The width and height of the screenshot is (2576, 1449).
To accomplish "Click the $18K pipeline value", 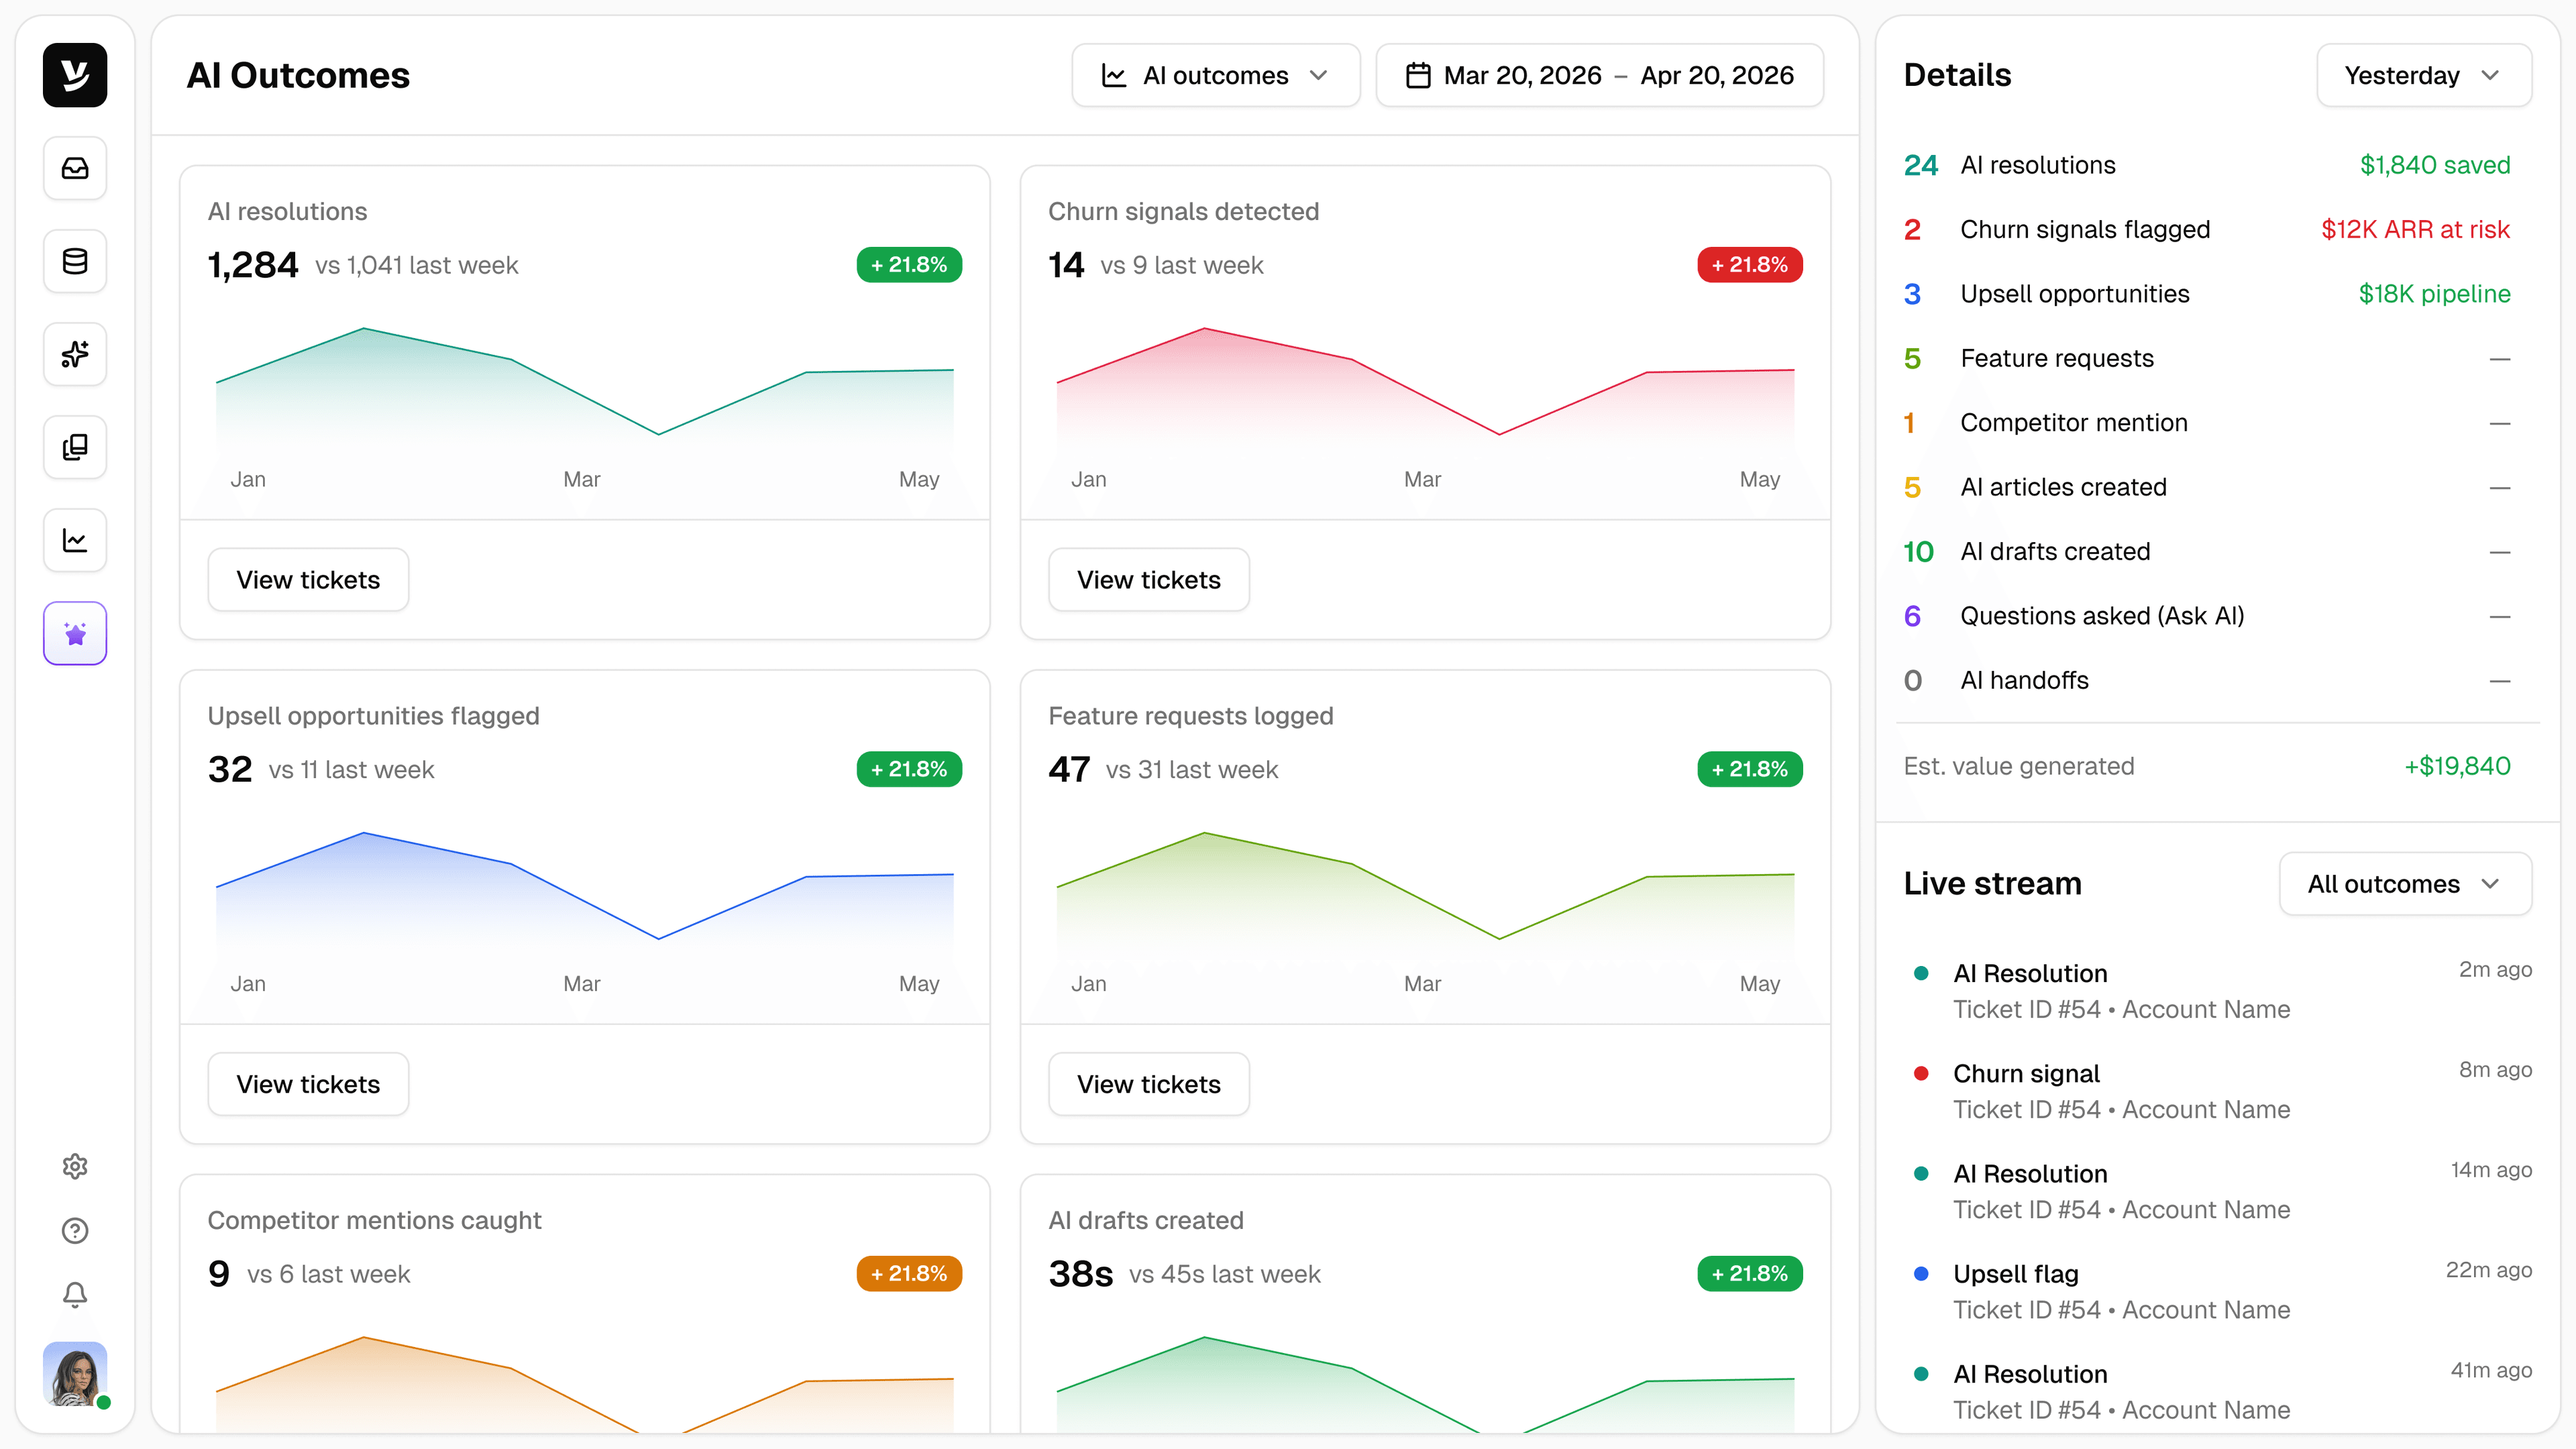I will pos(2434,294).
